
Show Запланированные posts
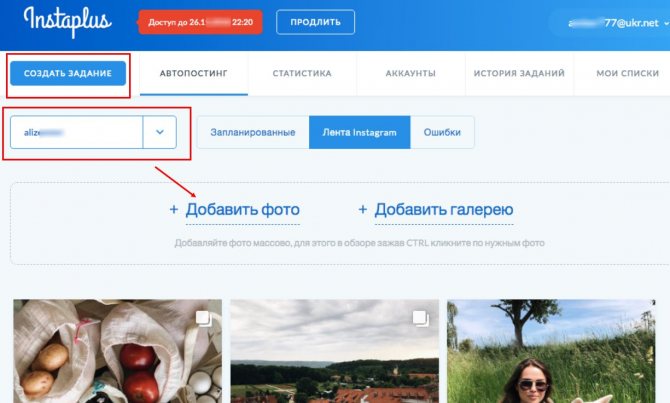[x=253, y=132]
